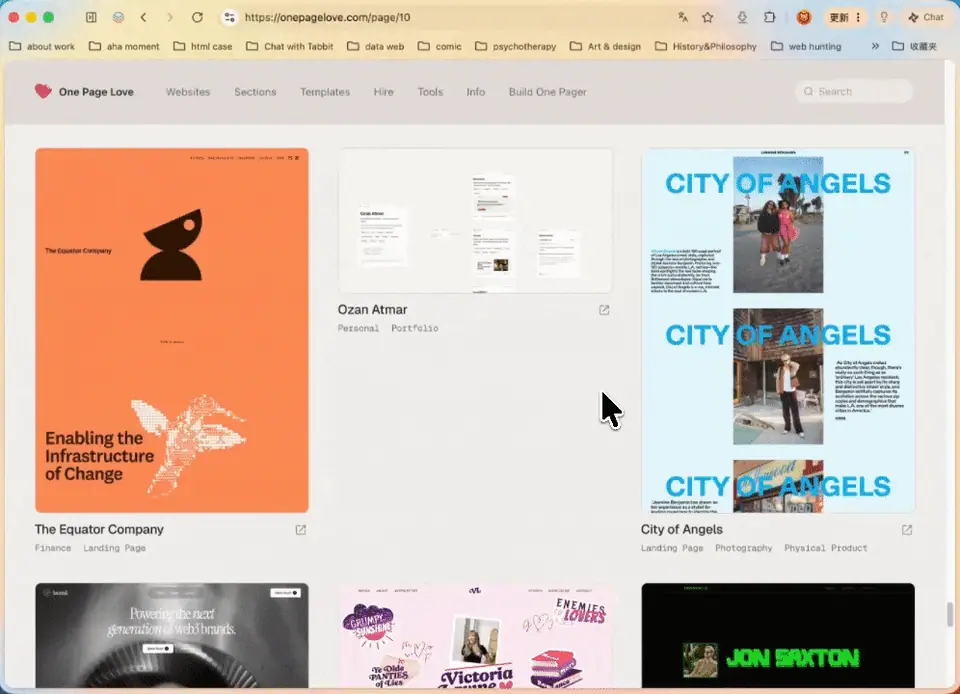This screenshot has height=694, width=960.
Task: Click the lightbulb icon in toolbar
Action: [883, 17]
